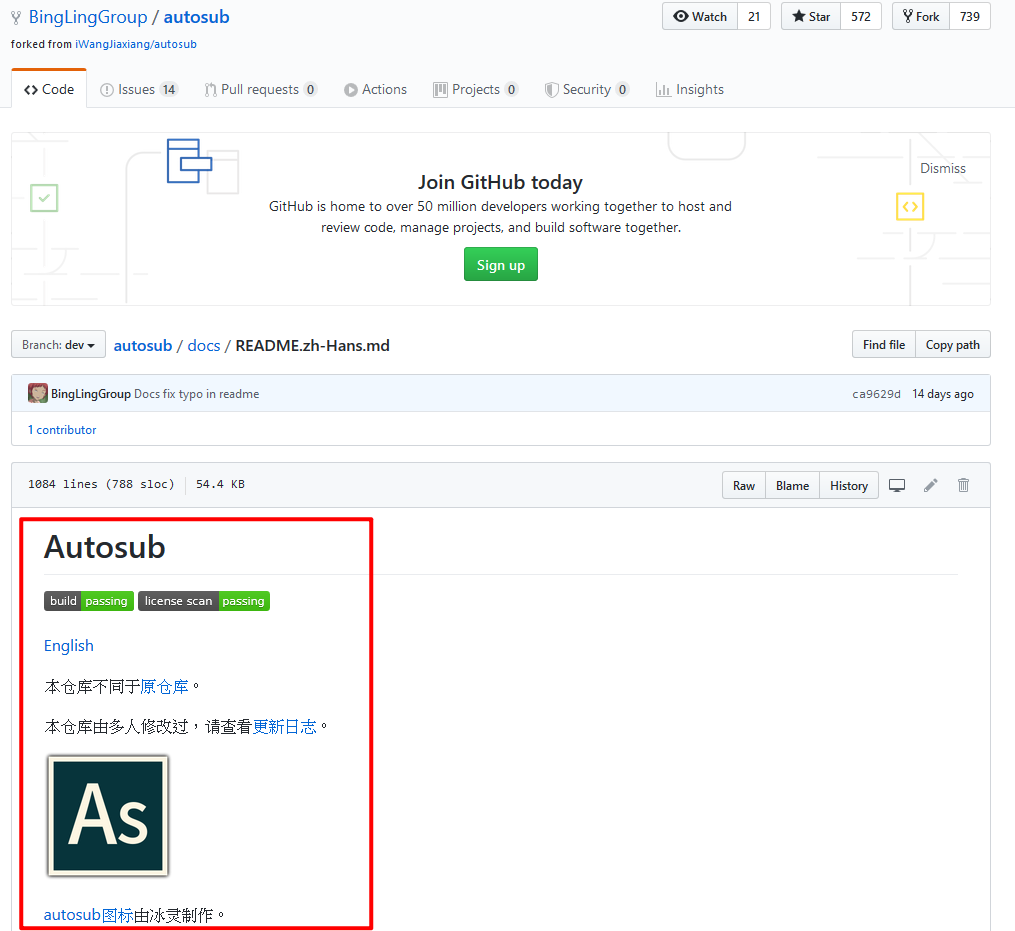Open rendered view via the monitor icon
Screen dimensions: 1015x931
897,485
